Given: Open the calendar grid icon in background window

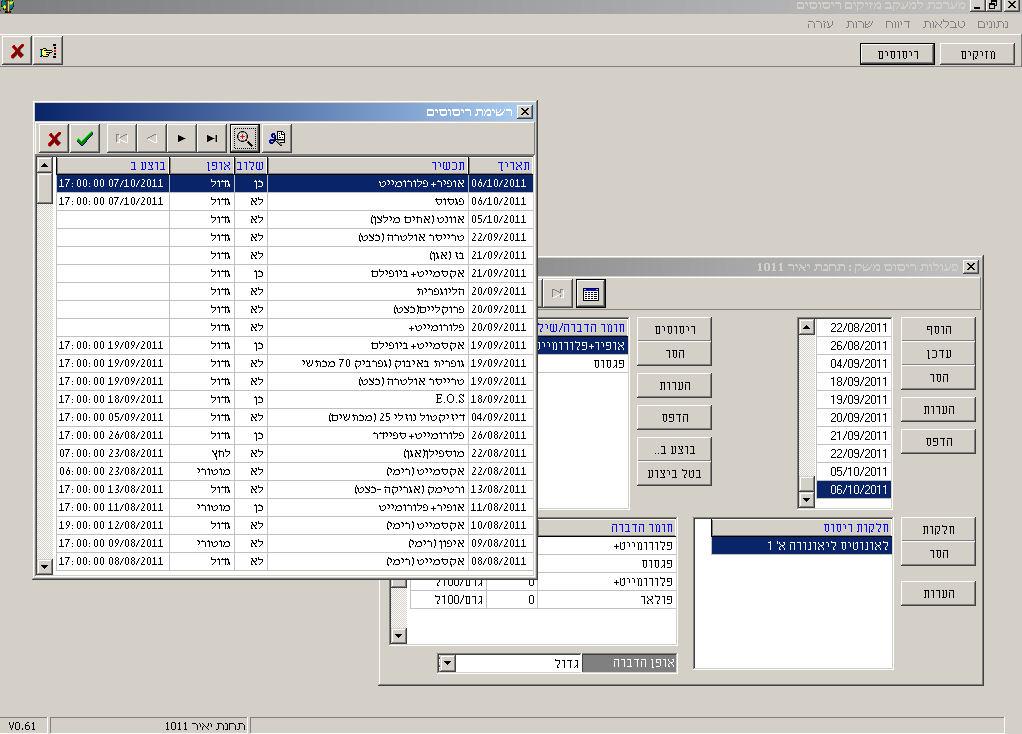Looking at the screenshot, I should [x=591, y=293].
